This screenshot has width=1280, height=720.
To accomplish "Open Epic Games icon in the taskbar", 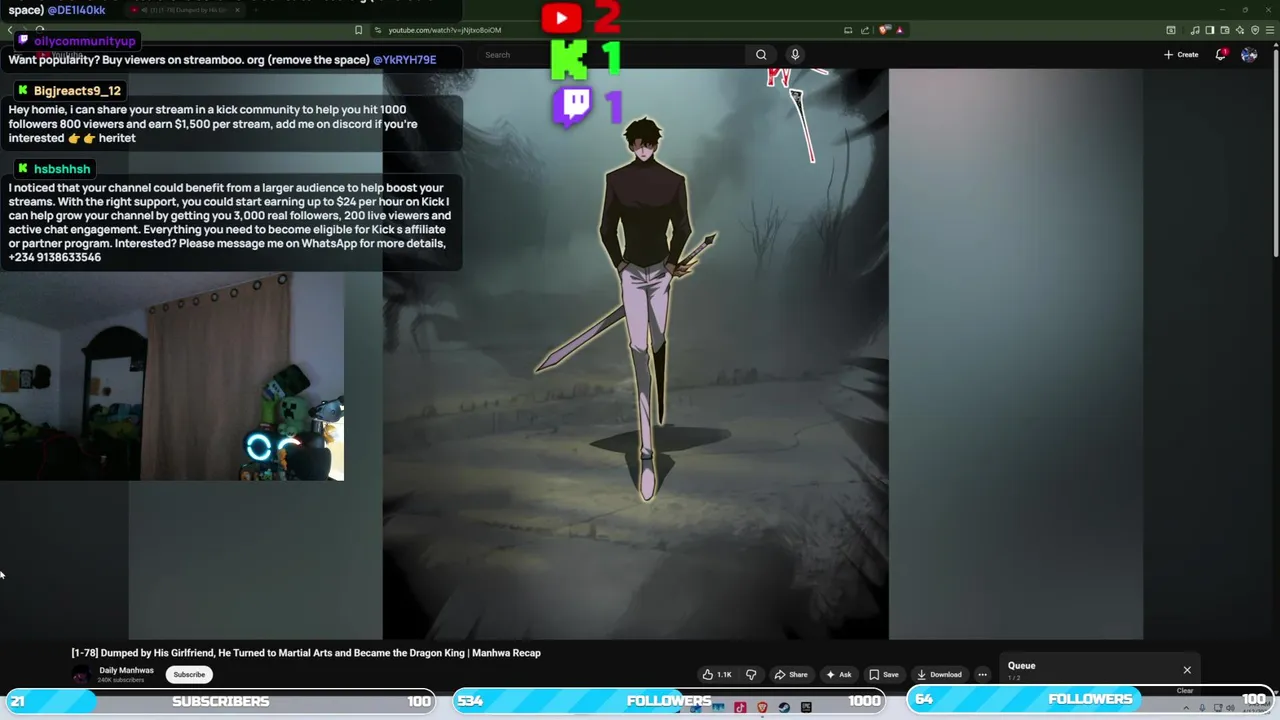I will point(806,707).
